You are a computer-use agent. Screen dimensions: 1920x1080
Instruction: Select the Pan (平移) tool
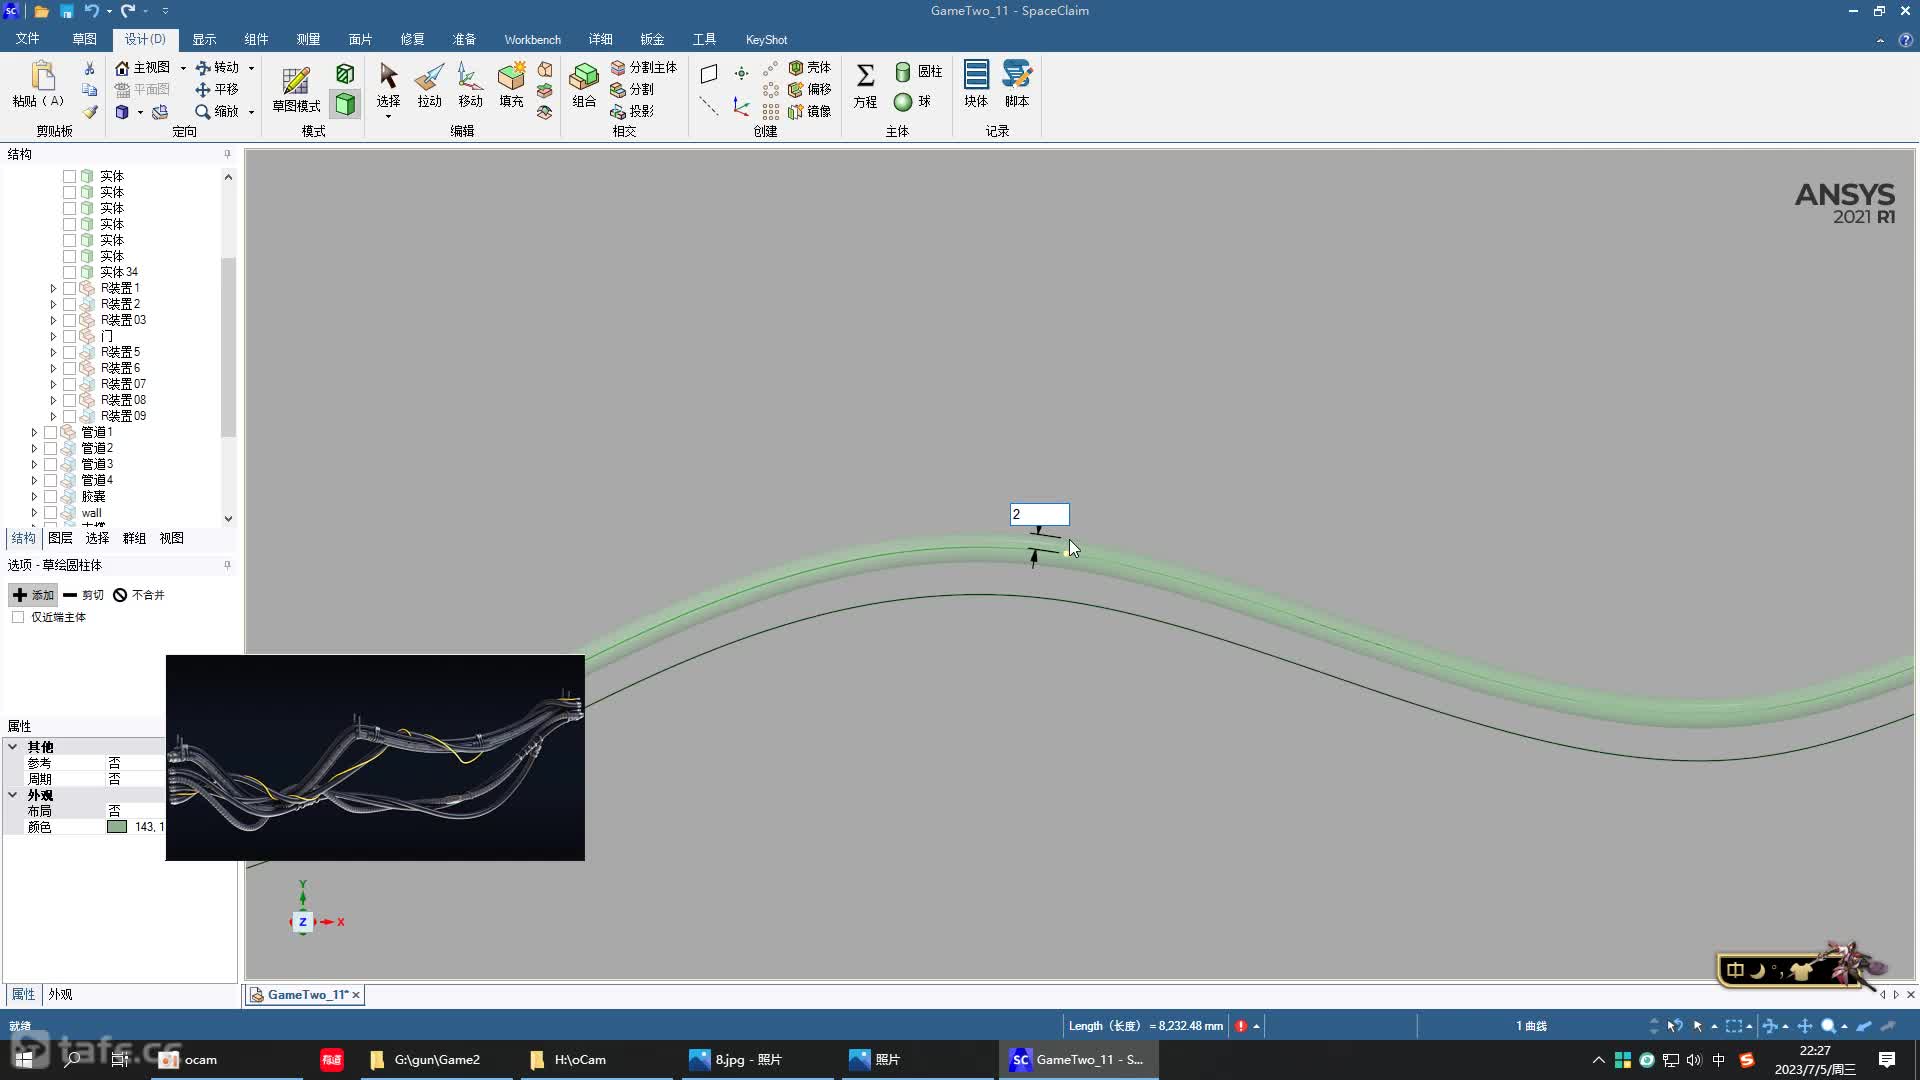tap(218, 89)
